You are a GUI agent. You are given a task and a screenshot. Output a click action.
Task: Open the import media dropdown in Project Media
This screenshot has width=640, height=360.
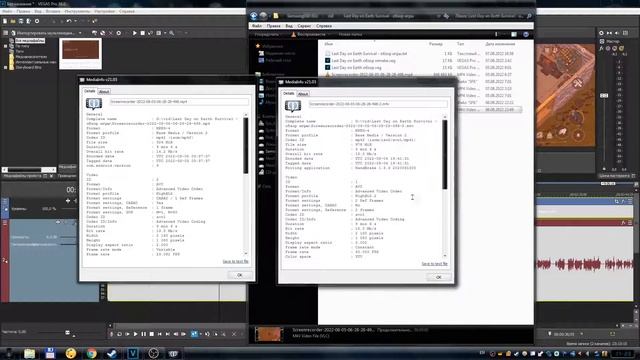[80, 33]
